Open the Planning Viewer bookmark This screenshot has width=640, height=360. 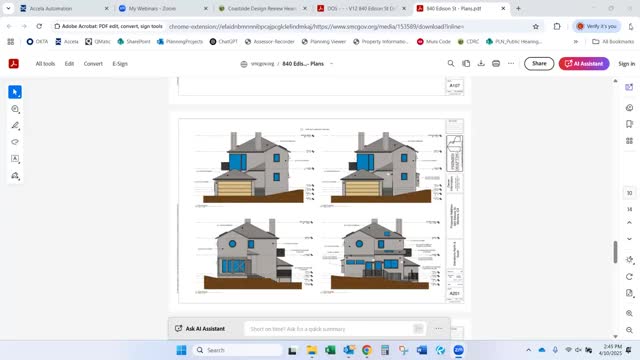pyautogui.click(x=324, y=42)
